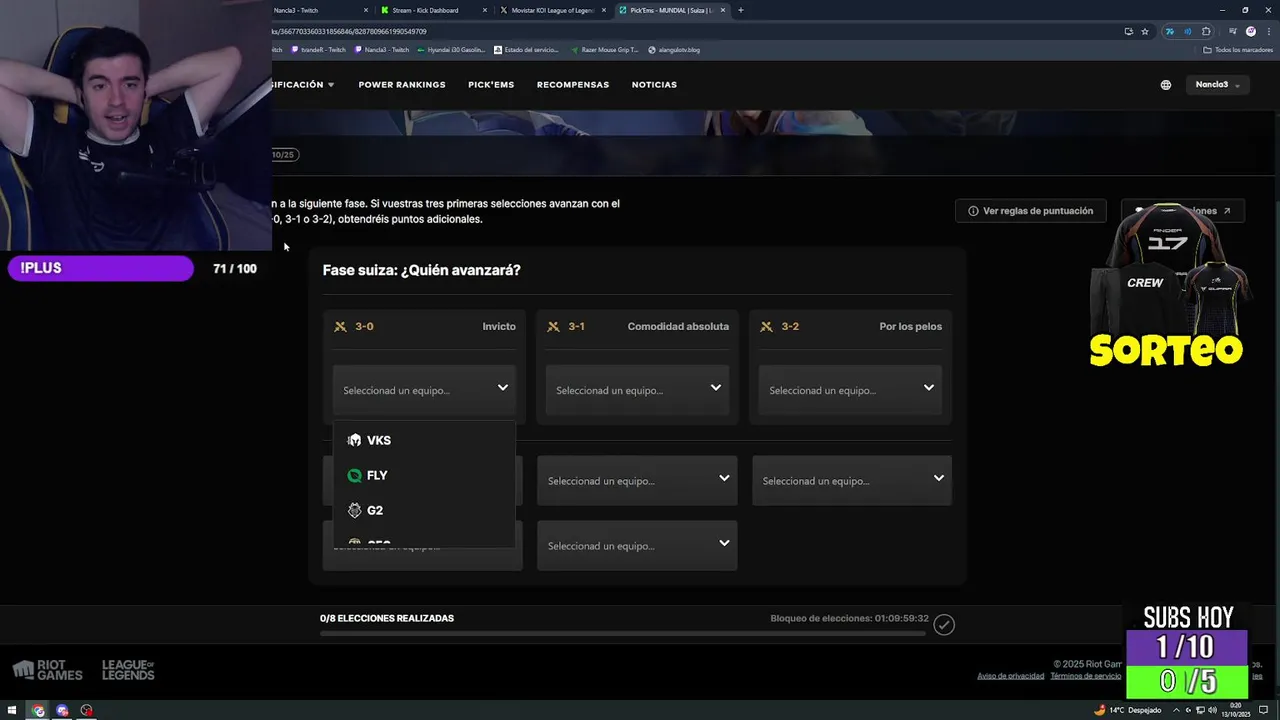Click Ver reglas de puntuación button
The height and width of the screenshot is (720, 1280).
1031,211
